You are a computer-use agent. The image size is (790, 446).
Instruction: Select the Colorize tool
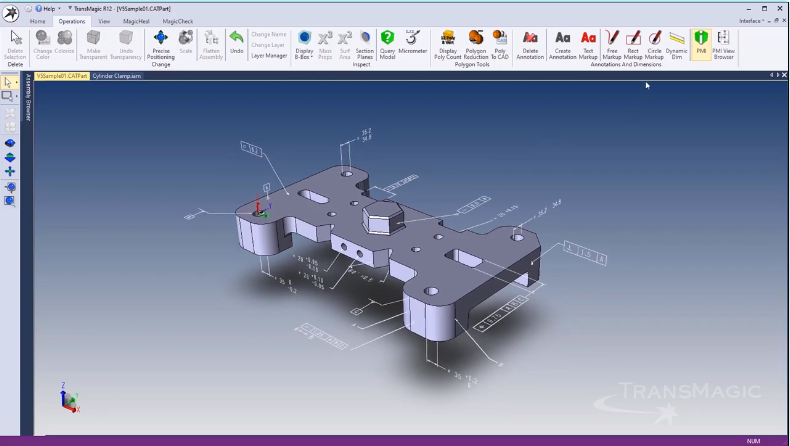coord(64,41)
